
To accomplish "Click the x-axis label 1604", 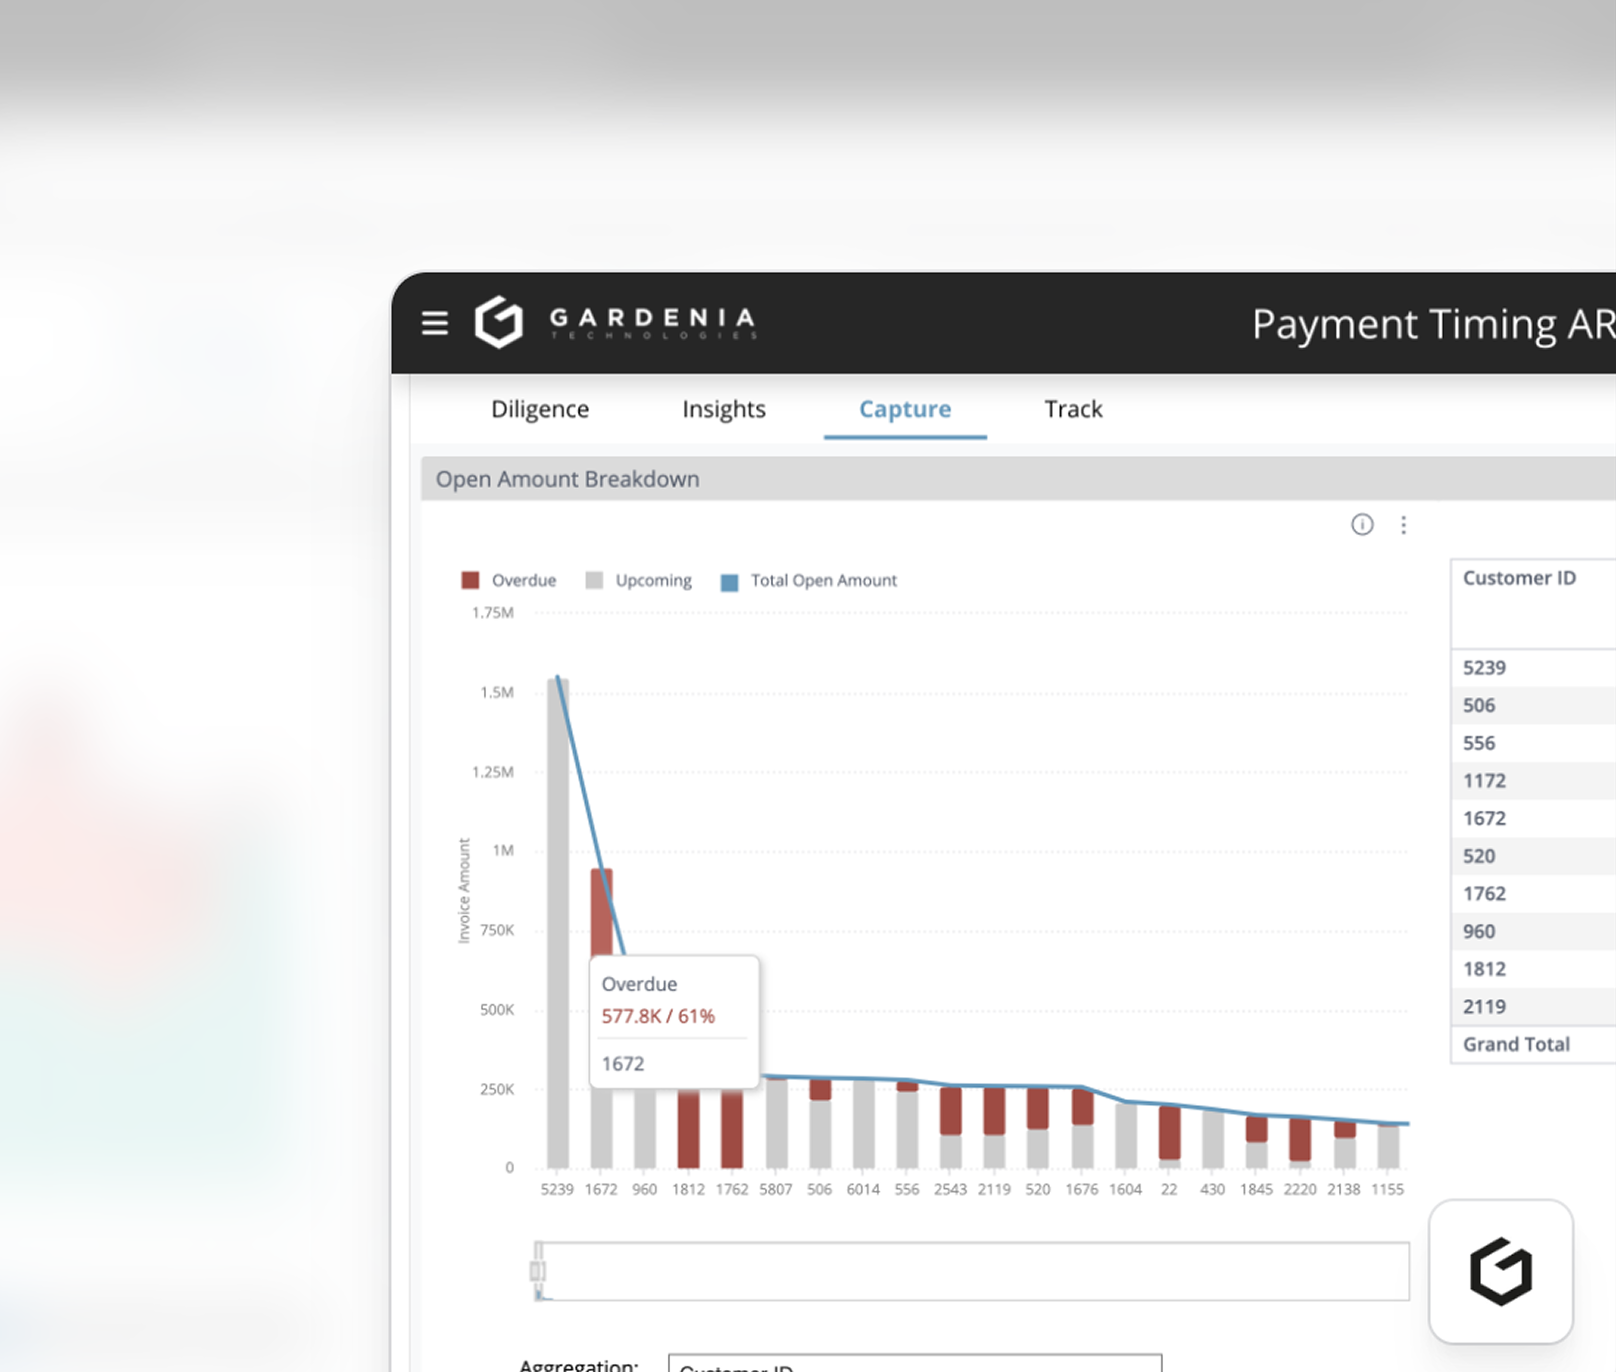I will tap(1125, 1189).
